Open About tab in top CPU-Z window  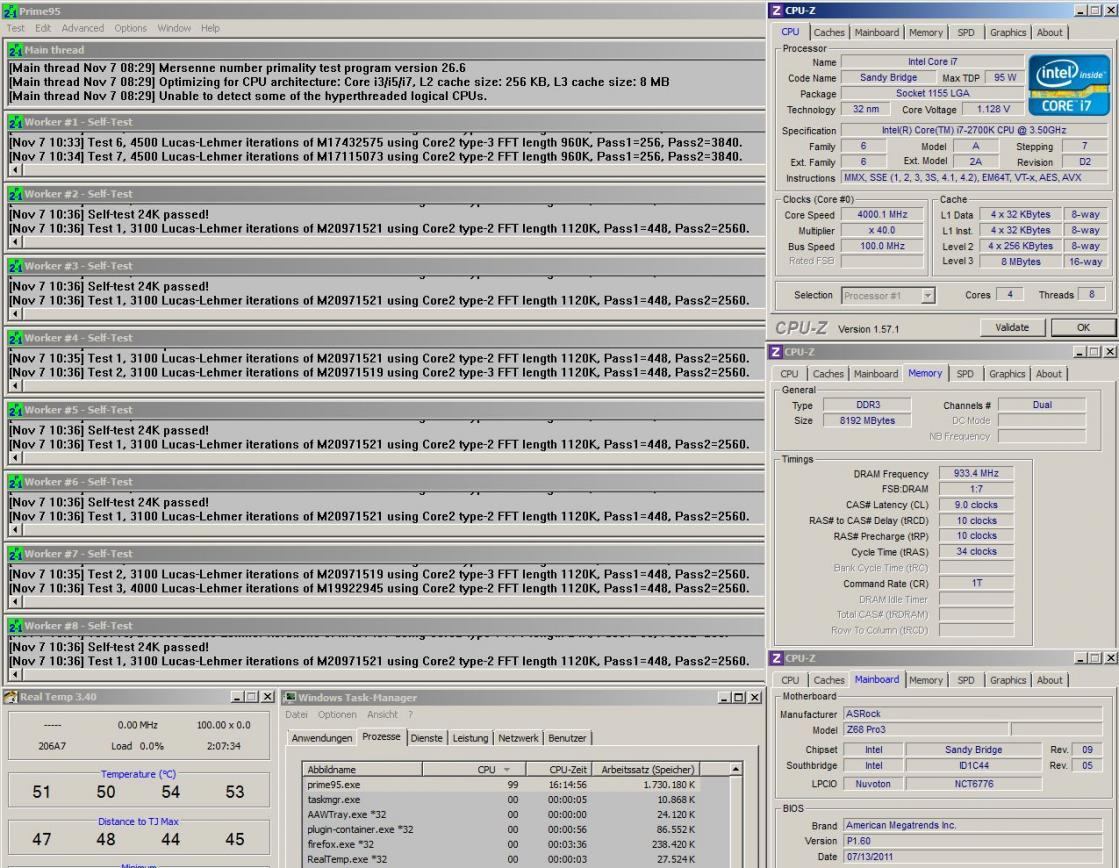click(x=1049, y=33)
